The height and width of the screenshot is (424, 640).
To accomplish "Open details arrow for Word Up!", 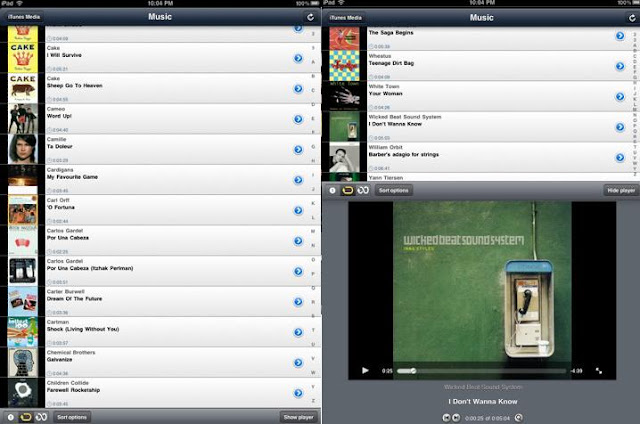I will pyautogui.click(x=298, y=119).
